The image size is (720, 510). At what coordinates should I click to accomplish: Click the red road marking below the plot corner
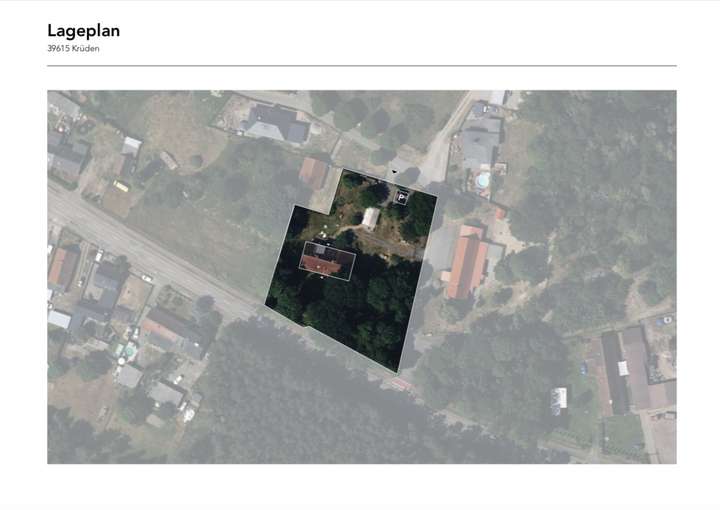(402, 384)
